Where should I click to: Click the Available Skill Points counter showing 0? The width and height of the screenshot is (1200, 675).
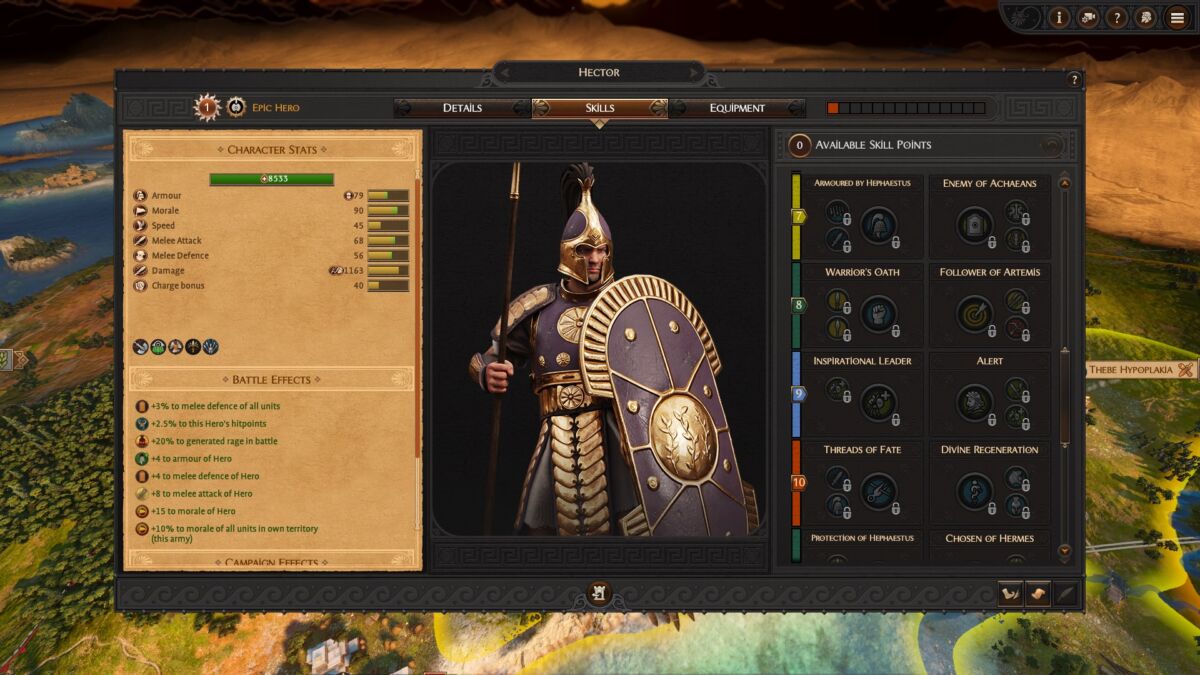(799, 145)
